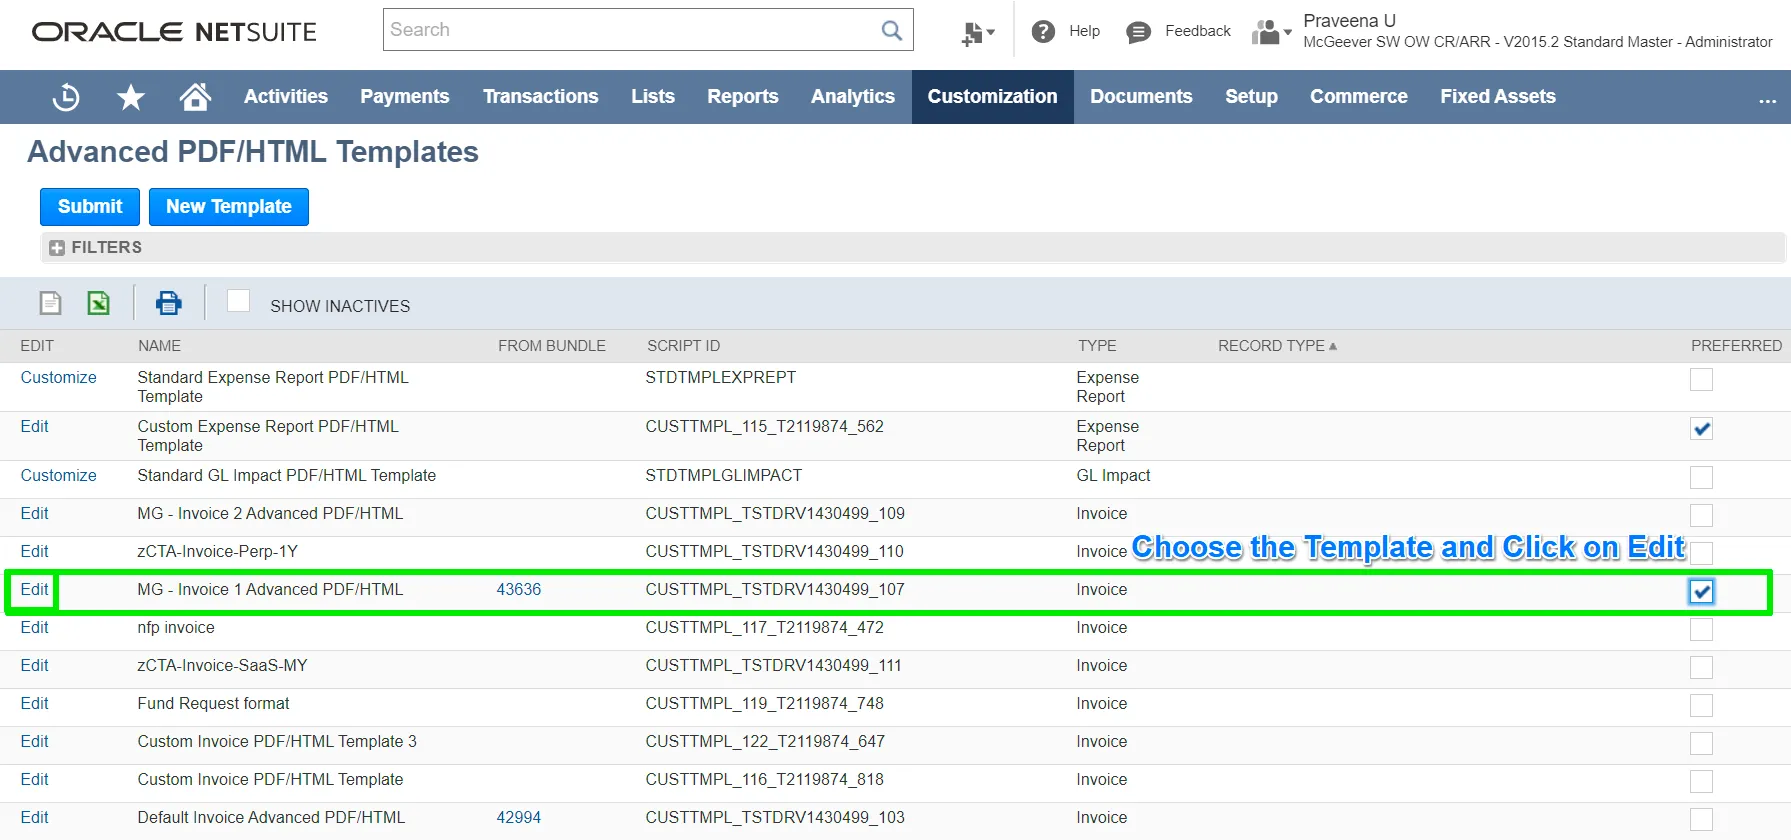Screen dimensions: 1791x840
Task: Check Preferred for Standard Expense Report template
Action: click(x=1701, y=380)
